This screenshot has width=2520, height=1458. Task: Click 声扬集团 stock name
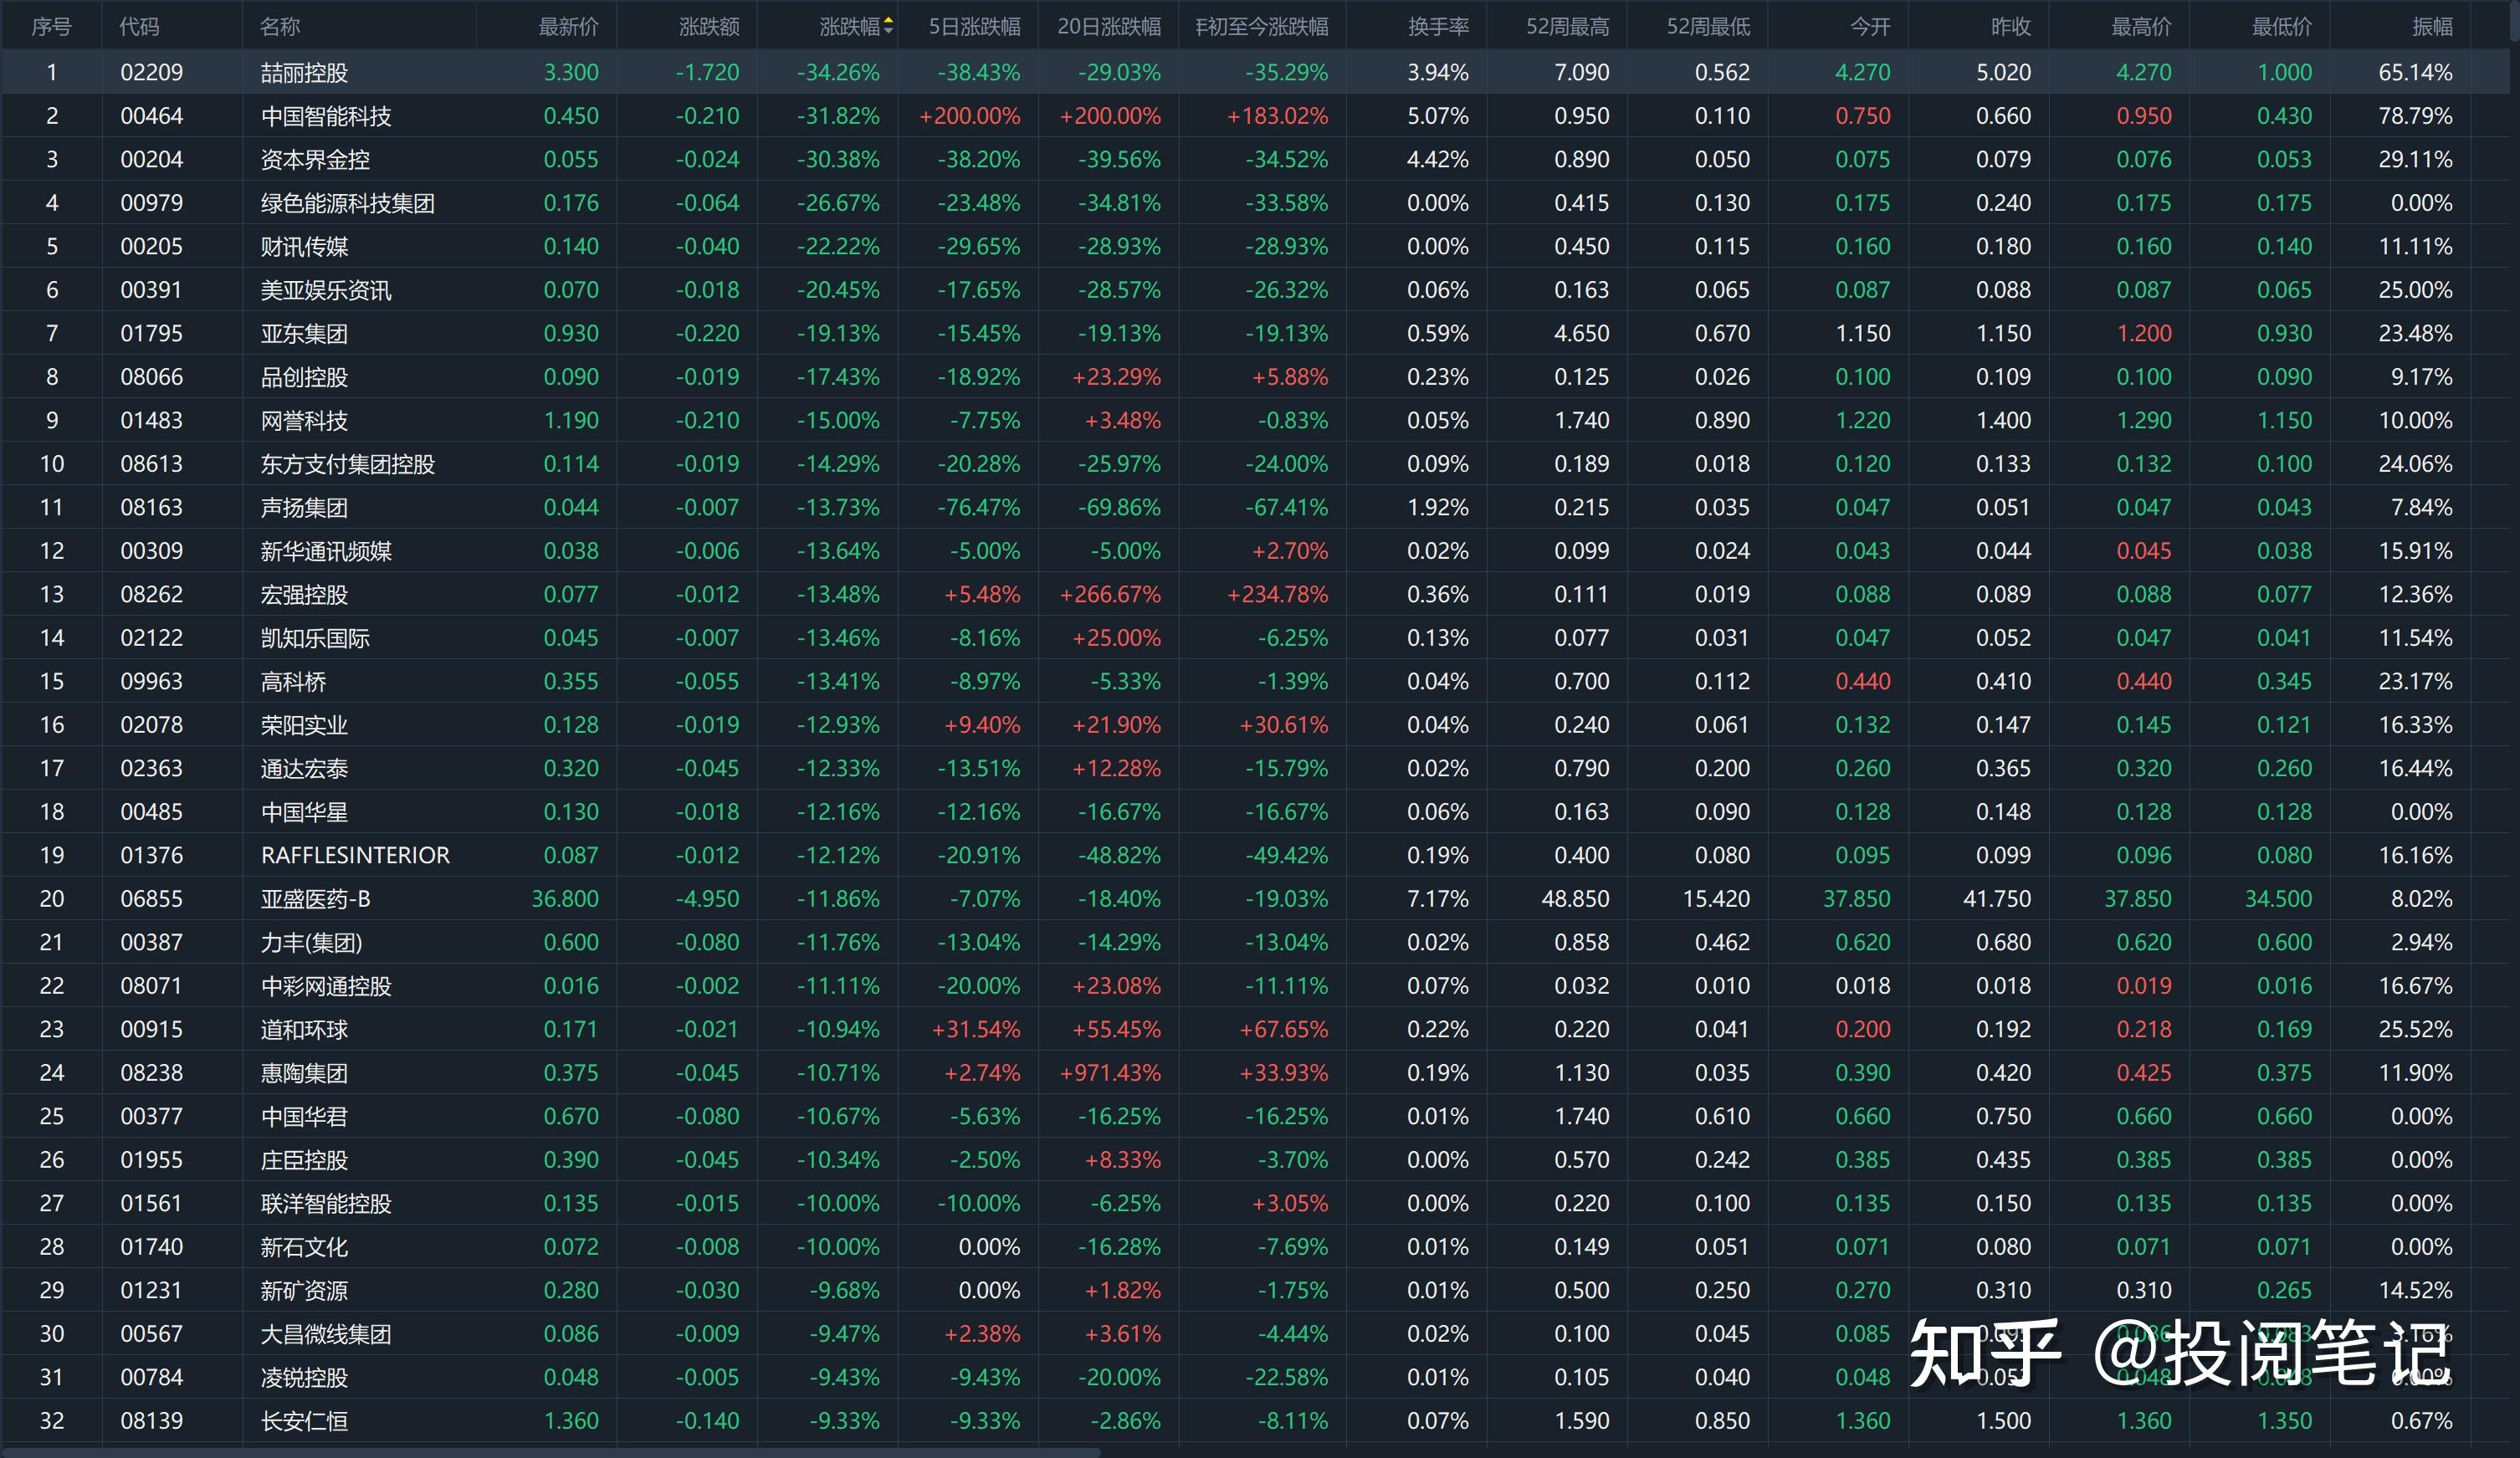point(304,507)
